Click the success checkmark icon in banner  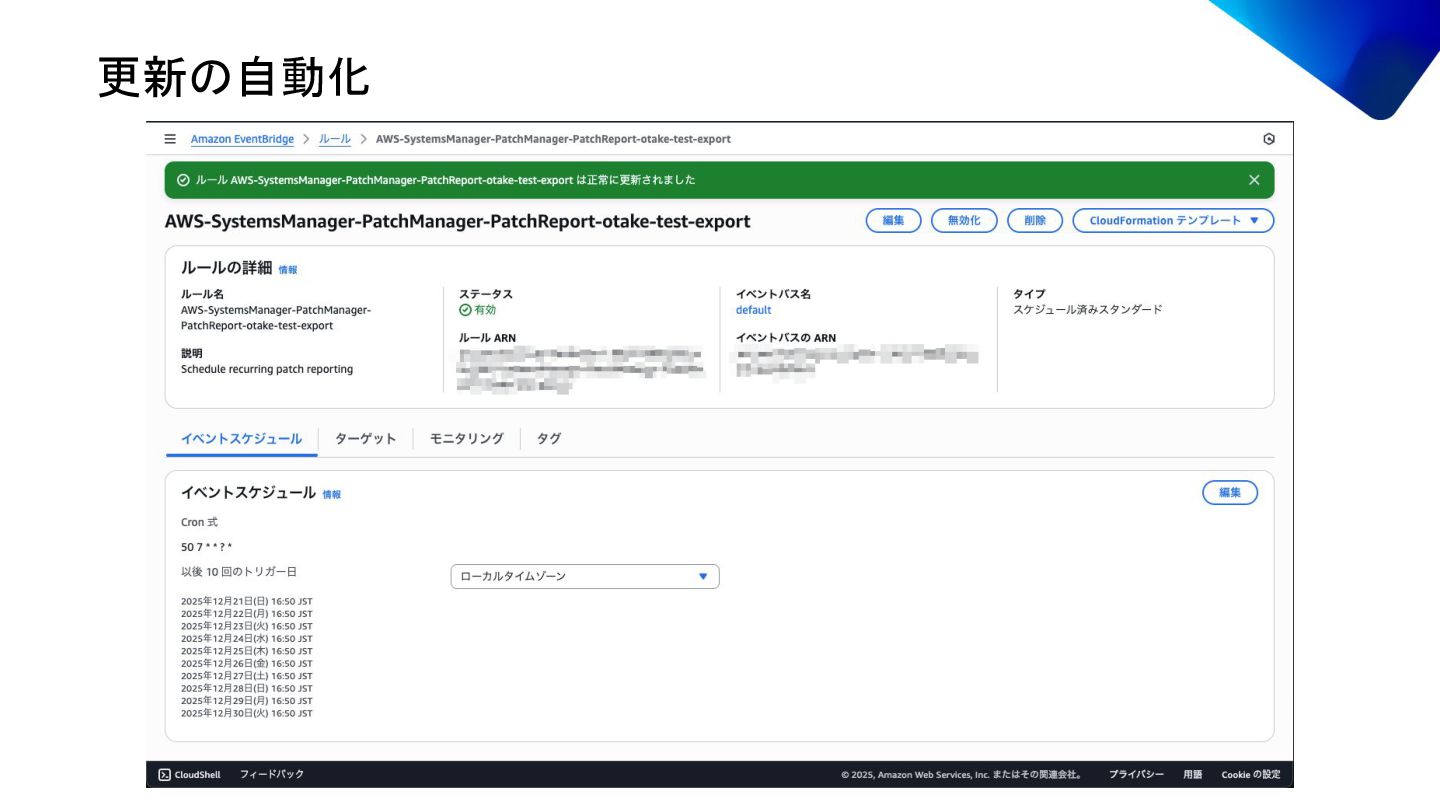pyautogui.click(x=183, y=180)
